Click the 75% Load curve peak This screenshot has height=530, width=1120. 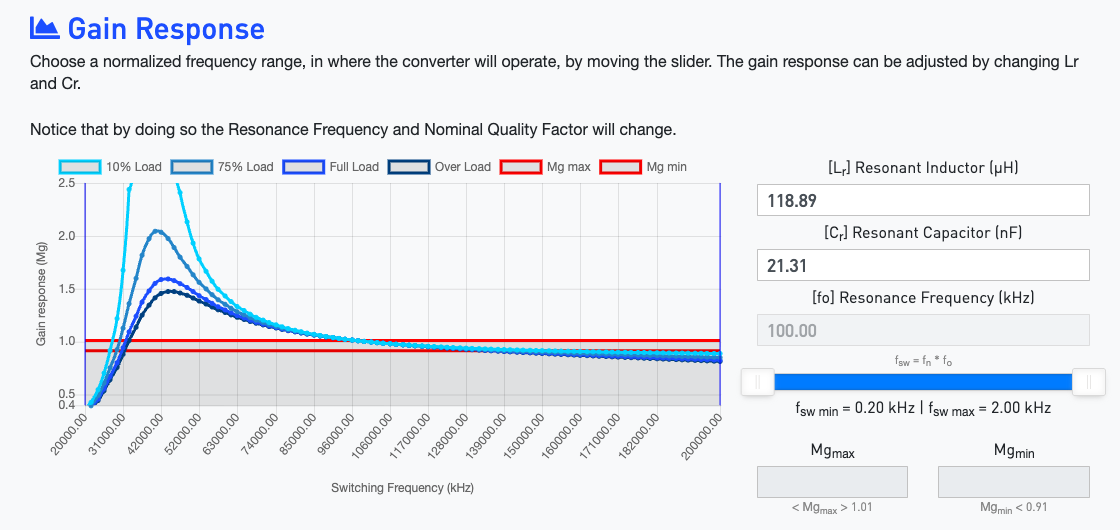[157, 231]
